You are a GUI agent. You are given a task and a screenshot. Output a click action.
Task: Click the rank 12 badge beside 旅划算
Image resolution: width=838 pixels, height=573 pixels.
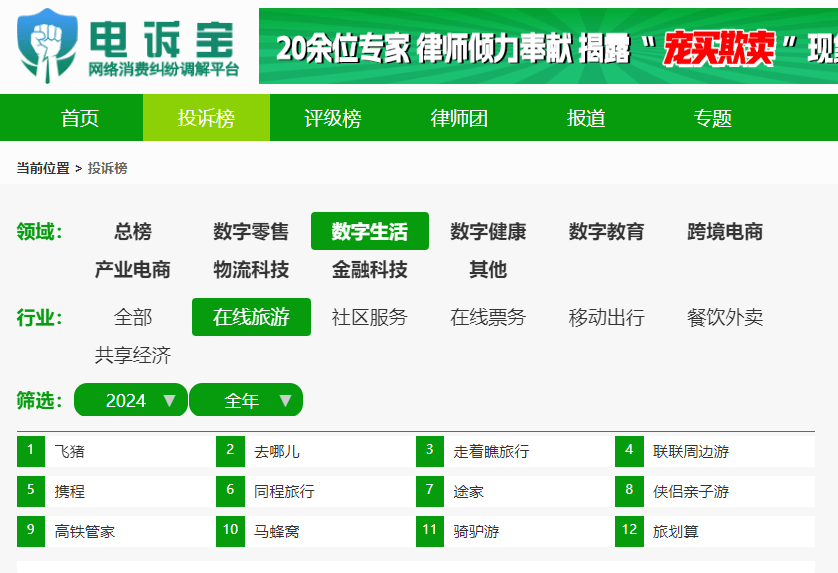coord(629,531)
